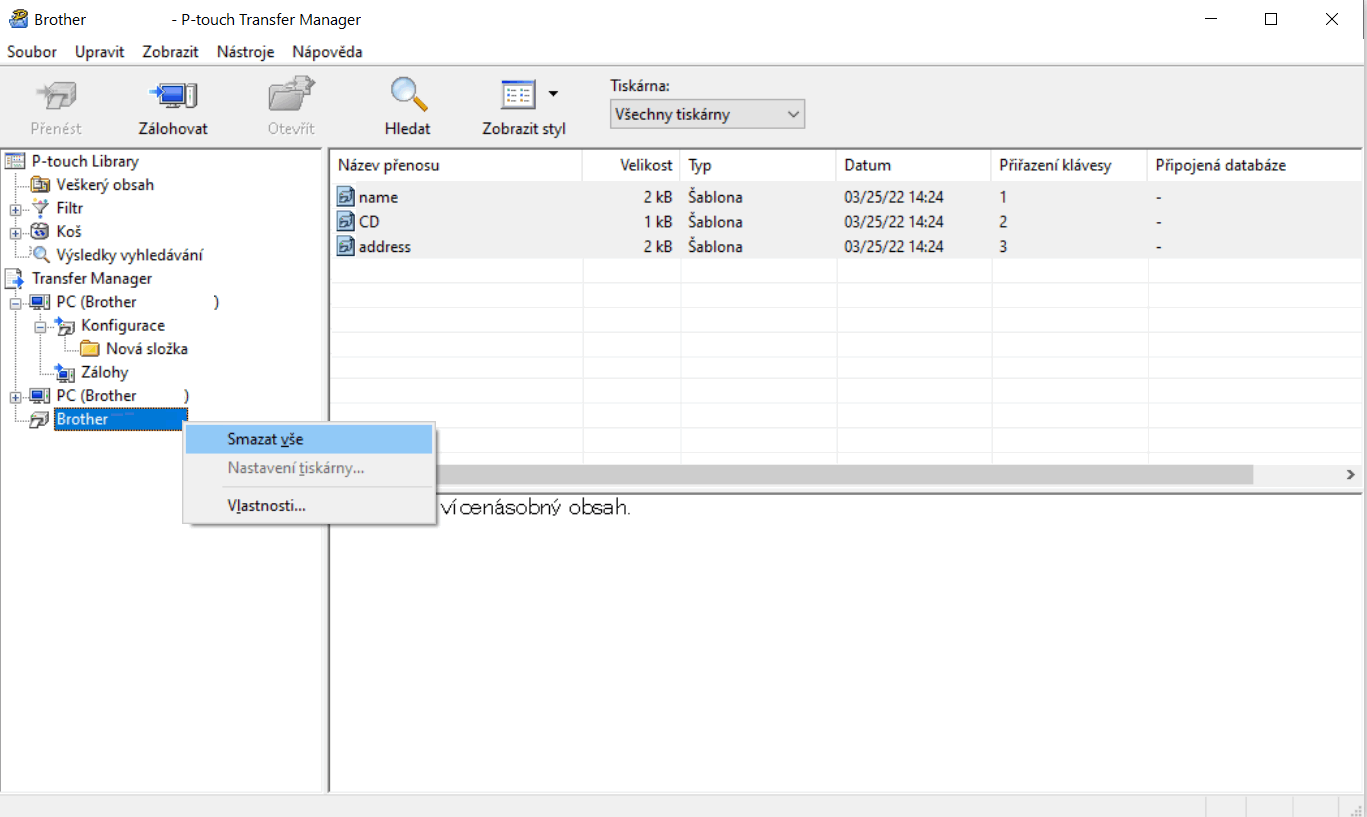The width and height of the screenshot is (1367, 817).
Task: Select the Filtr tree node
Action: 69,208
